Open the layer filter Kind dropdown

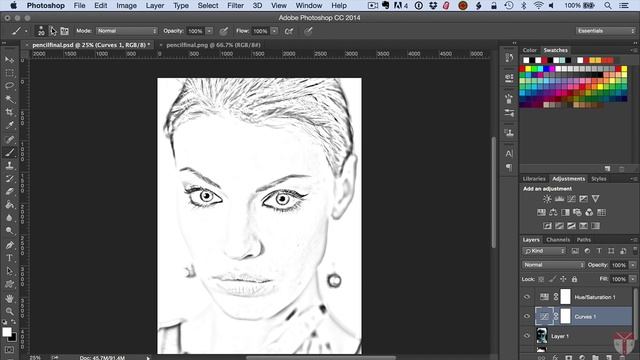pyautogui.click(x=544, y=251)
